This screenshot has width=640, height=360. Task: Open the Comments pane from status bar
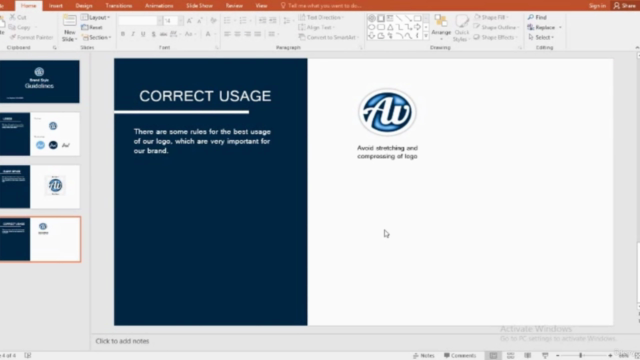pos(460,356)
